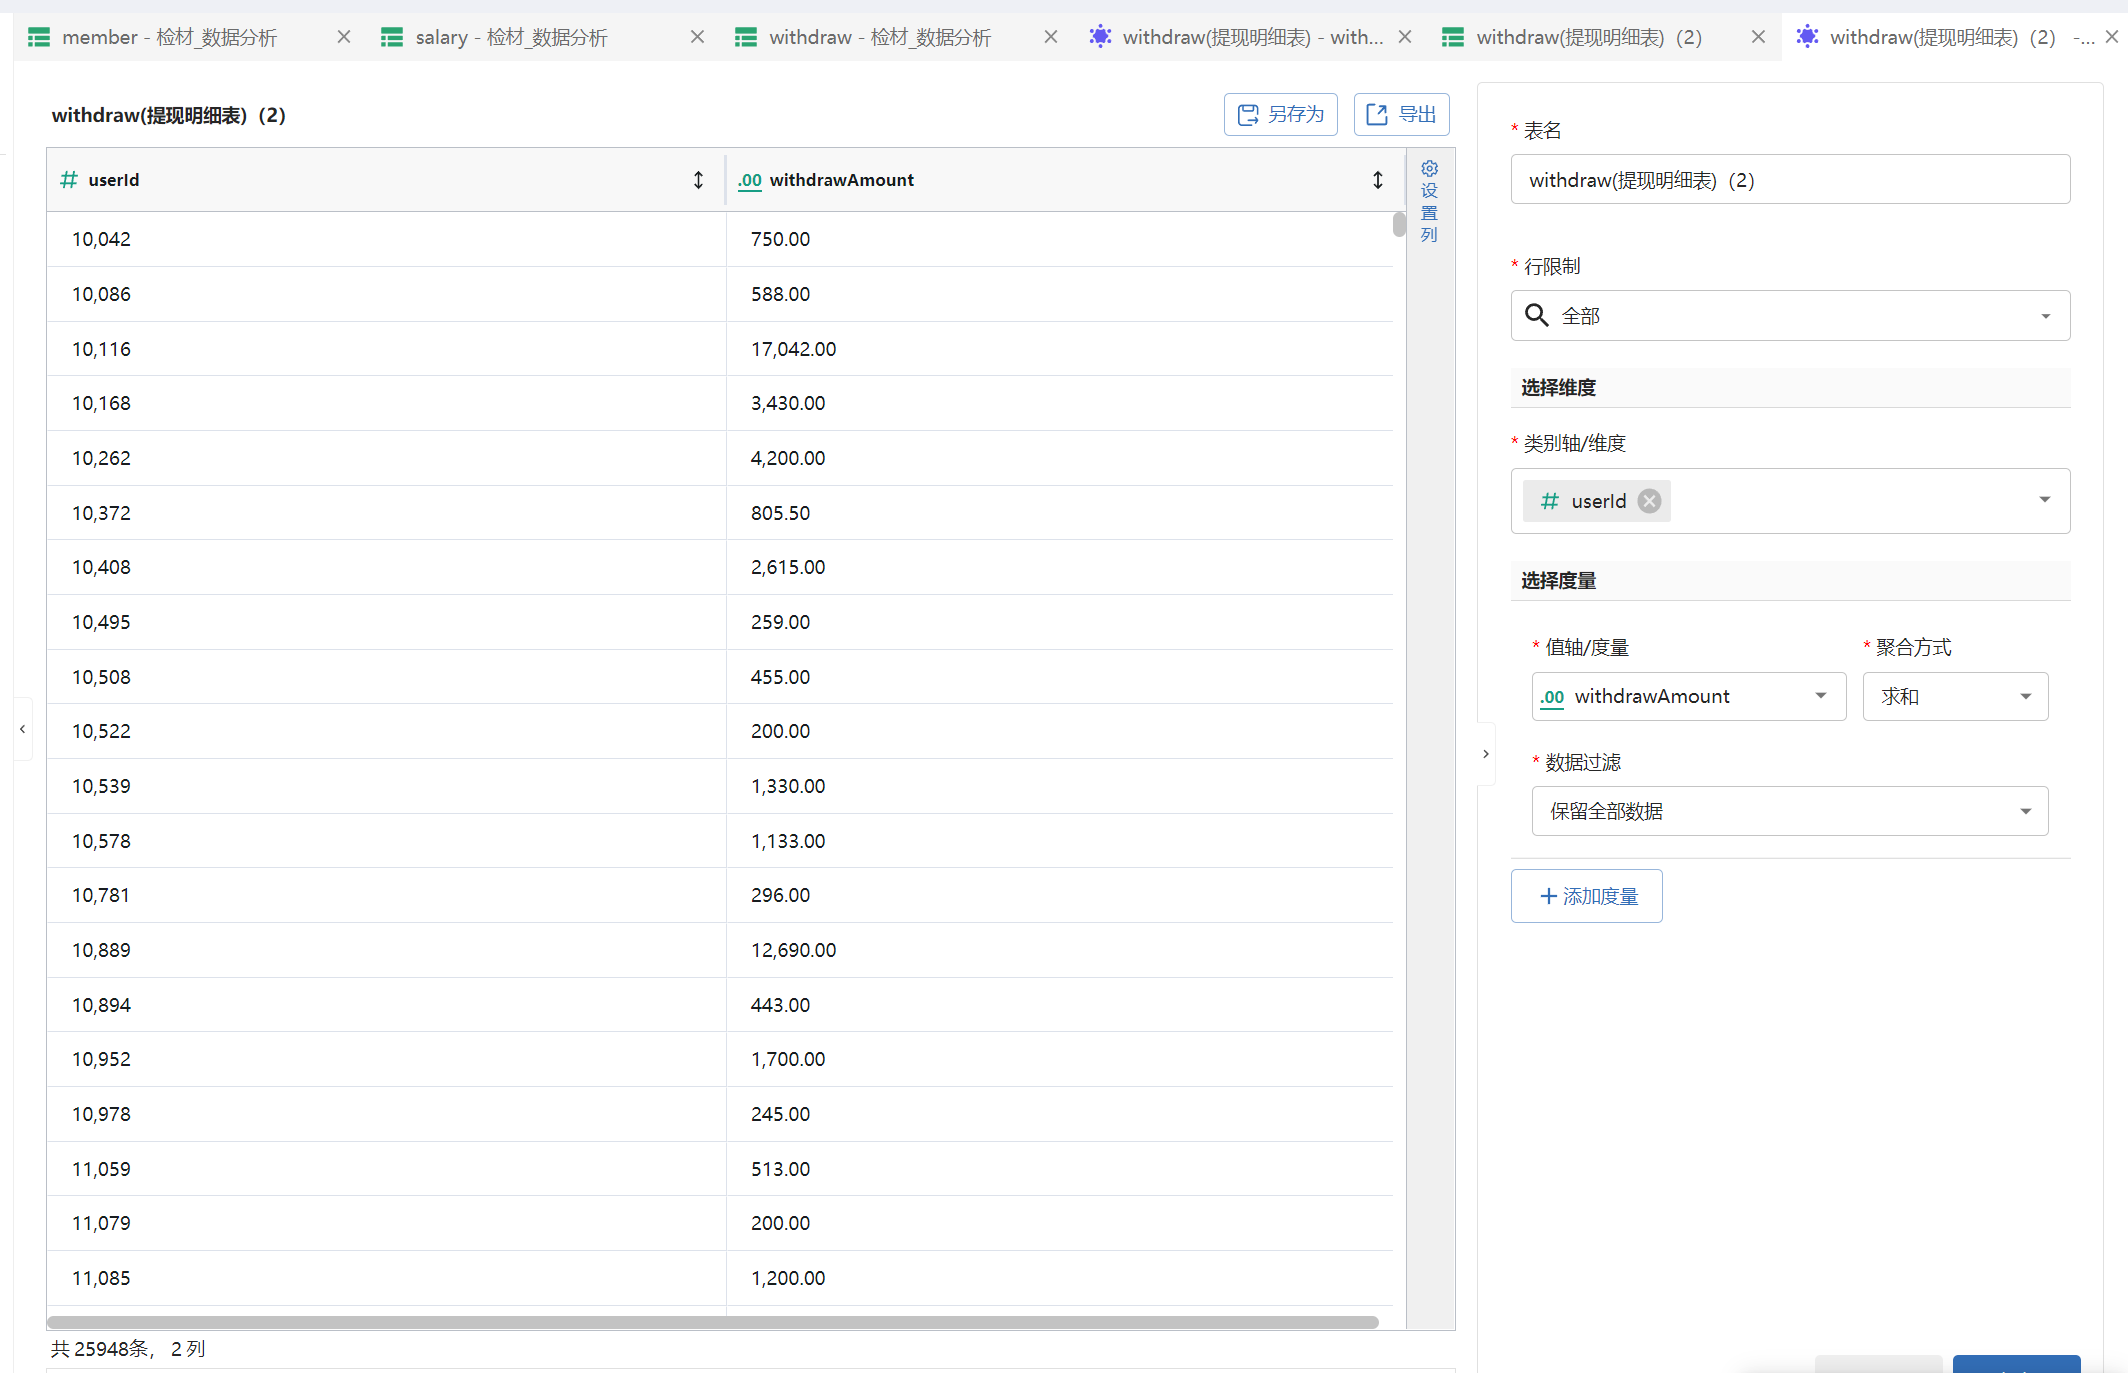This screenshot has height=1373, width=2128.
Task: Open the column settings gear icon
Action: point(1429,168)
